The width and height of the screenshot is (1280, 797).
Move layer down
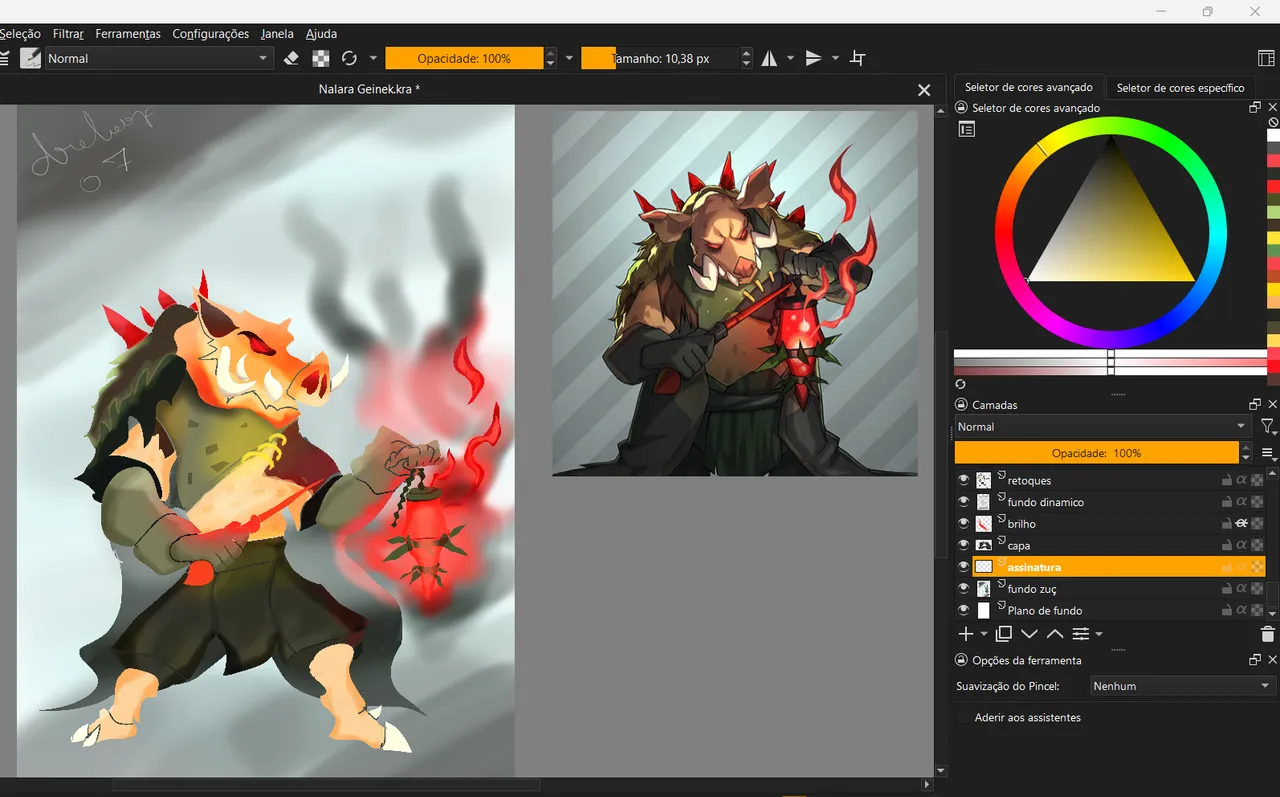coord(1029,634)
